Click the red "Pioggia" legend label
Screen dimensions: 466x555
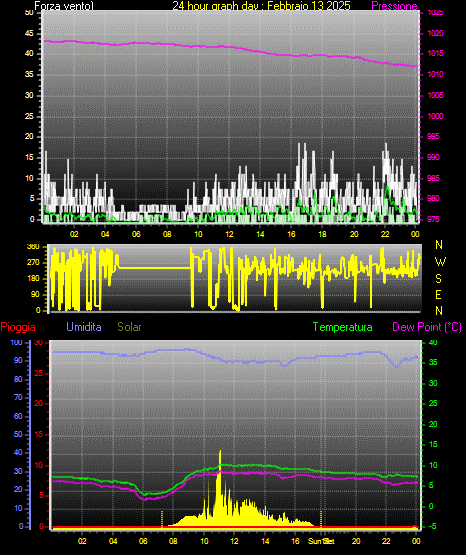[x=18, y=327]
